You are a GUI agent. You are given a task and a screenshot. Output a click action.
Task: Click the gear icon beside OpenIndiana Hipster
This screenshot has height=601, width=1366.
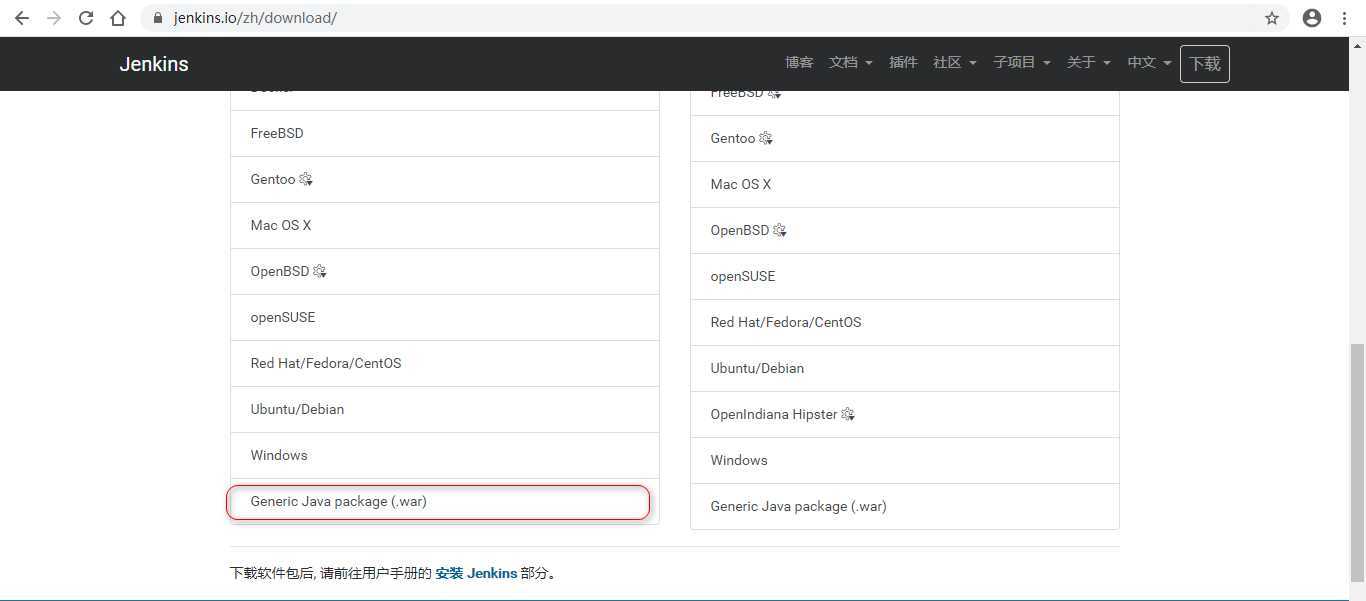coord(848,415)
